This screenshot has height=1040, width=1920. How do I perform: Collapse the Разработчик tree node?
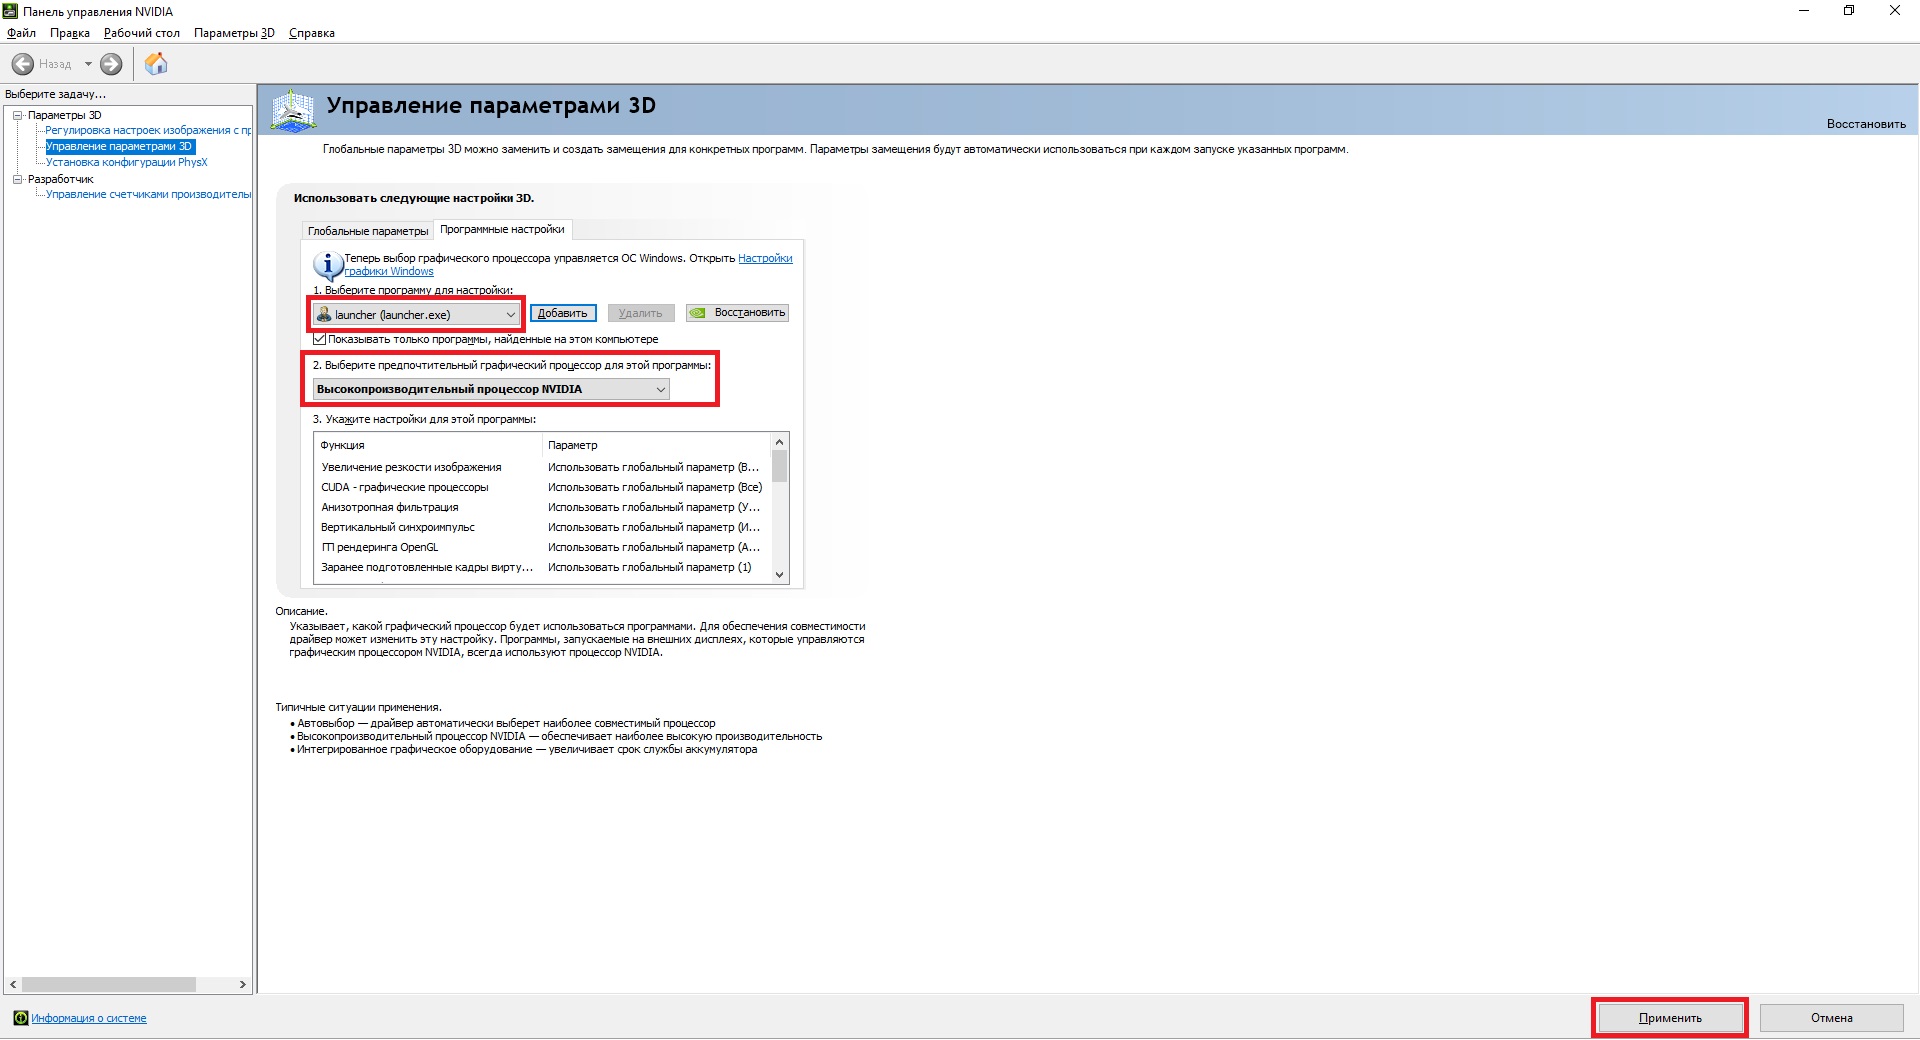[x=17, y=179]
